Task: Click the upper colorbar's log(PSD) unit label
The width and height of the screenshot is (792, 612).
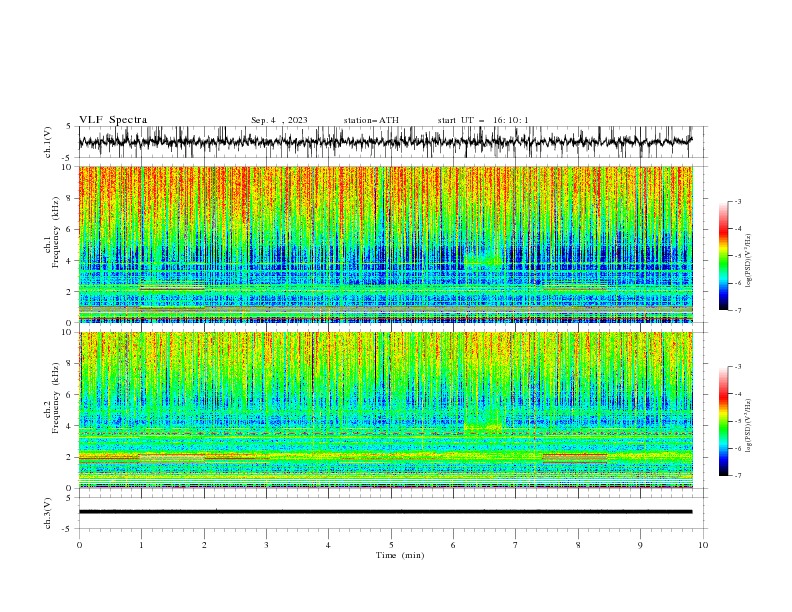Action: [x=749, y=261]
